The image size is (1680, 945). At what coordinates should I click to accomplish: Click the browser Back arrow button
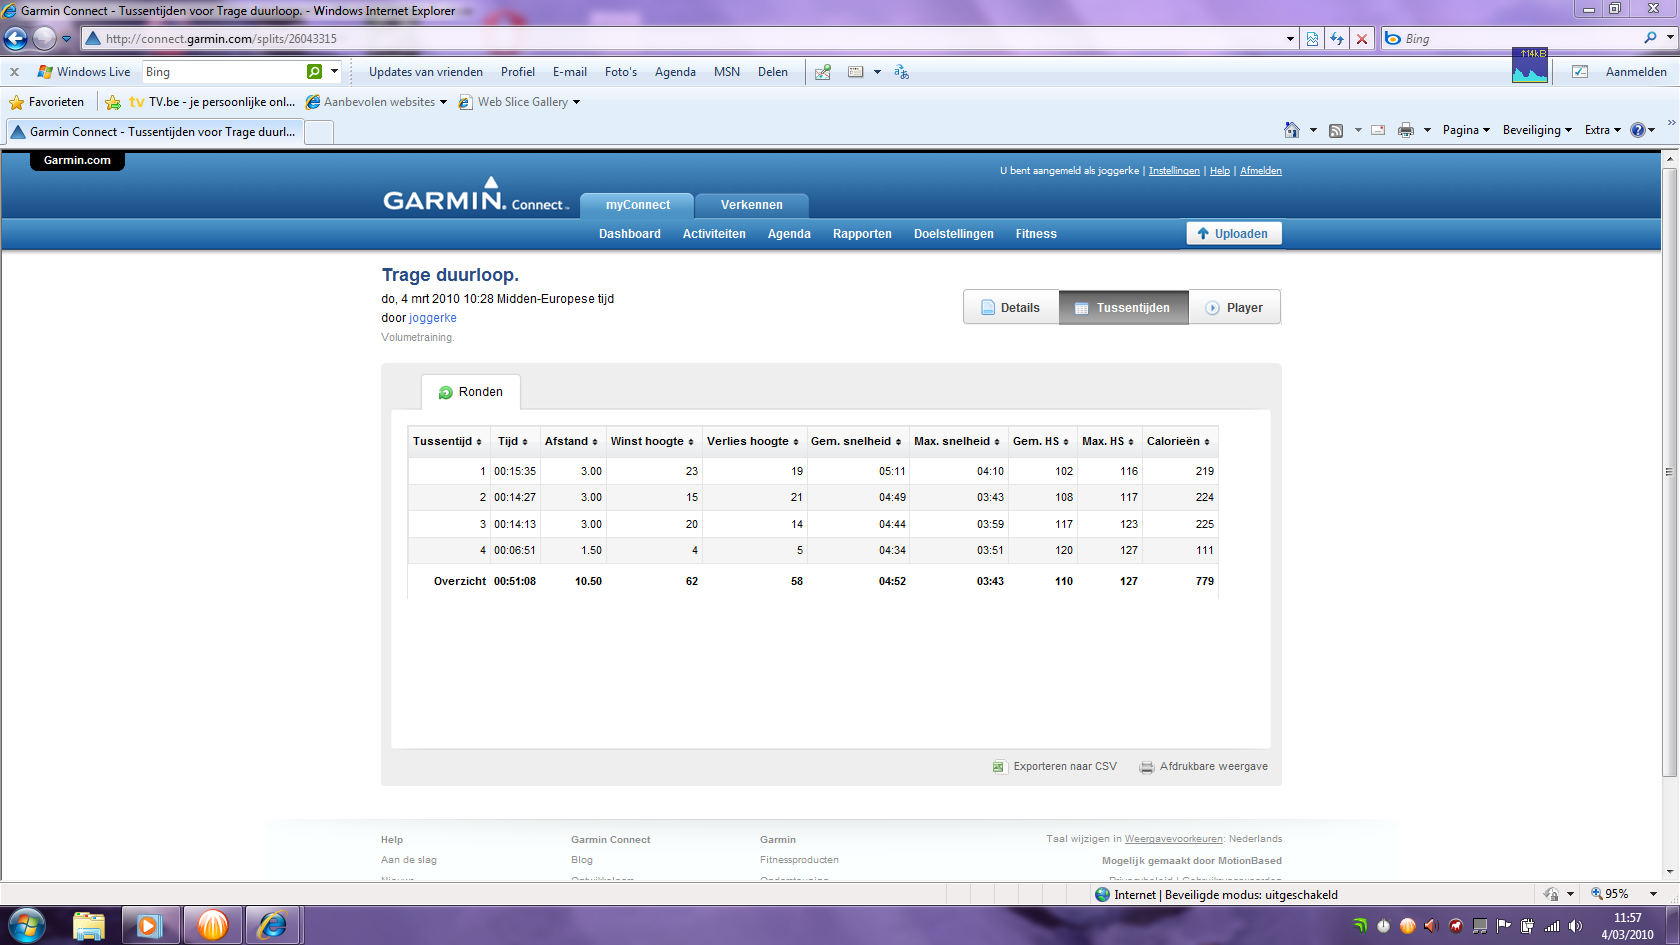15,38
